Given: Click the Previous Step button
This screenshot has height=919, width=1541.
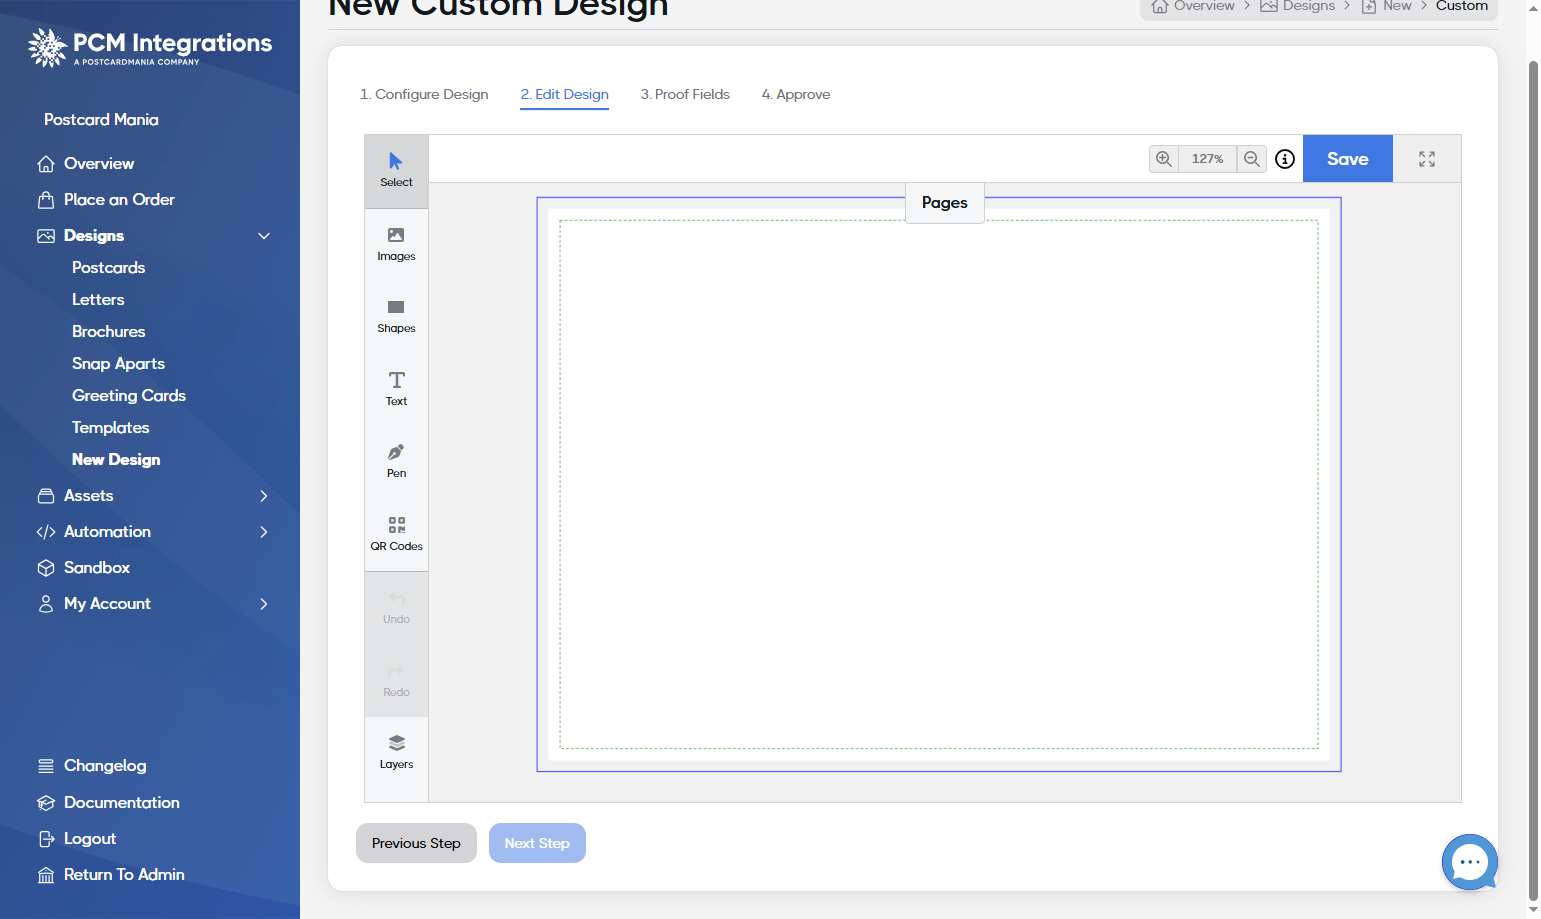Looking at the screenshot, I should pos(416,843).
